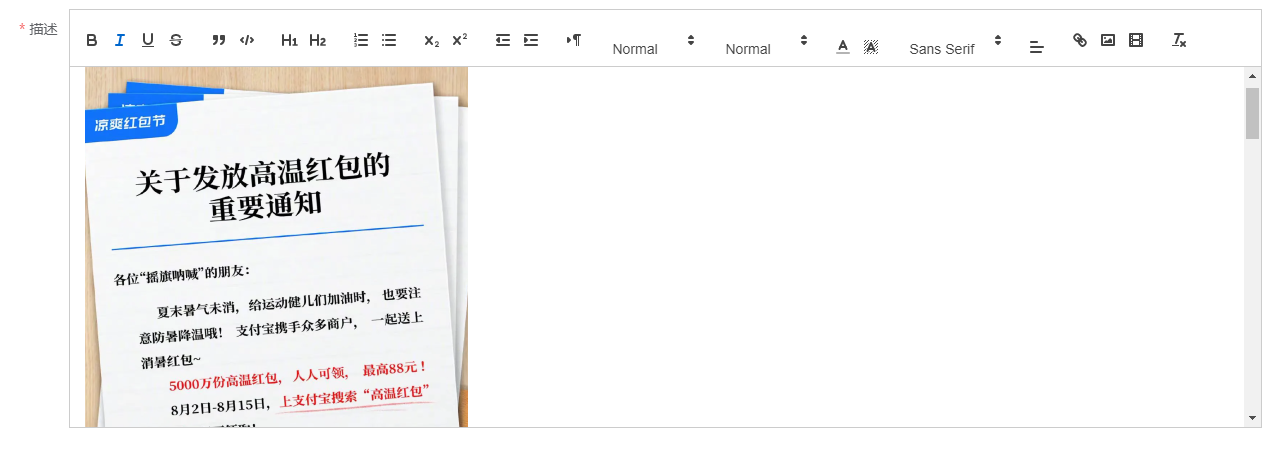Toggle right-to-left text direction
Image resolution: width=1272 pixels, height=456 pixels.
point(574,40)
